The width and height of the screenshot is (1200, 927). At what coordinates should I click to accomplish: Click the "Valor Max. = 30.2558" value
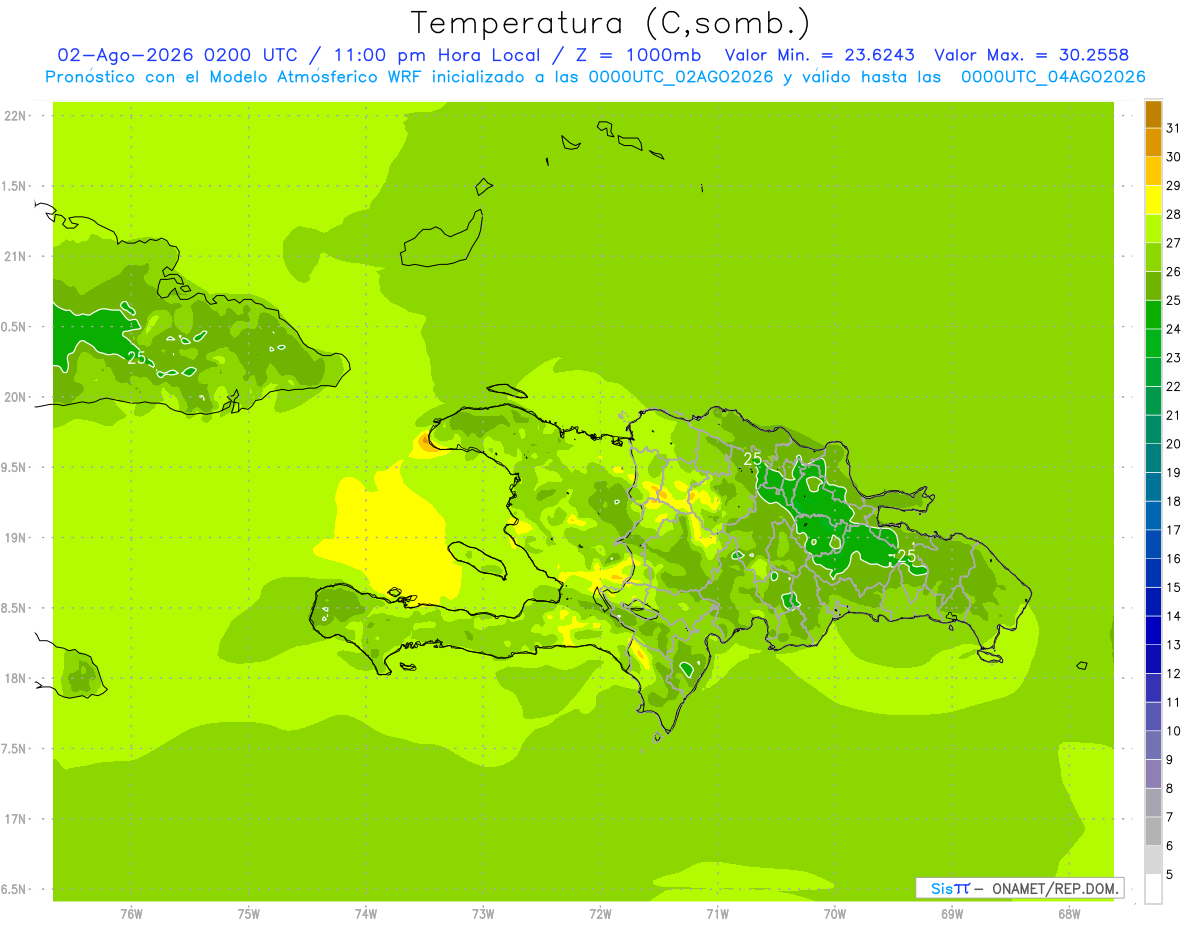[1032, 55]
